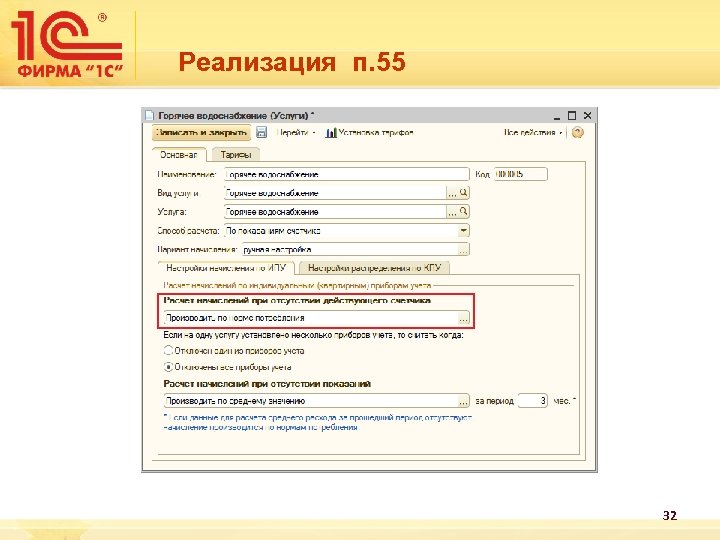Switch to the Тарифы tab
The width and height of the screenshot is (720, 540).
tap(236, 155)
